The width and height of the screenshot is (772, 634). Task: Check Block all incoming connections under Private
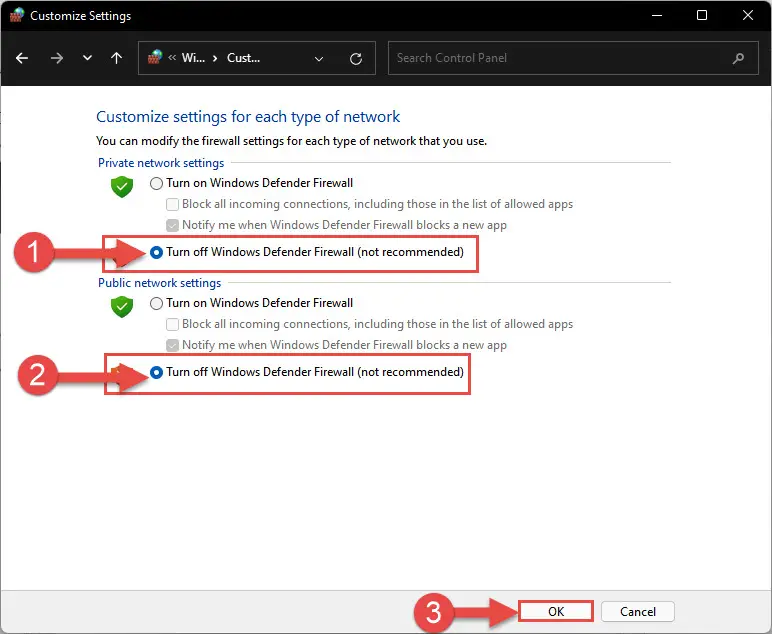coord(369,204)
